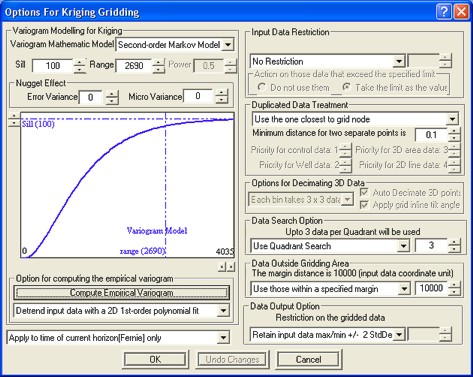Click right arrow below variogram plot
This screenshot has height=377, width=473.
point(231,267)
